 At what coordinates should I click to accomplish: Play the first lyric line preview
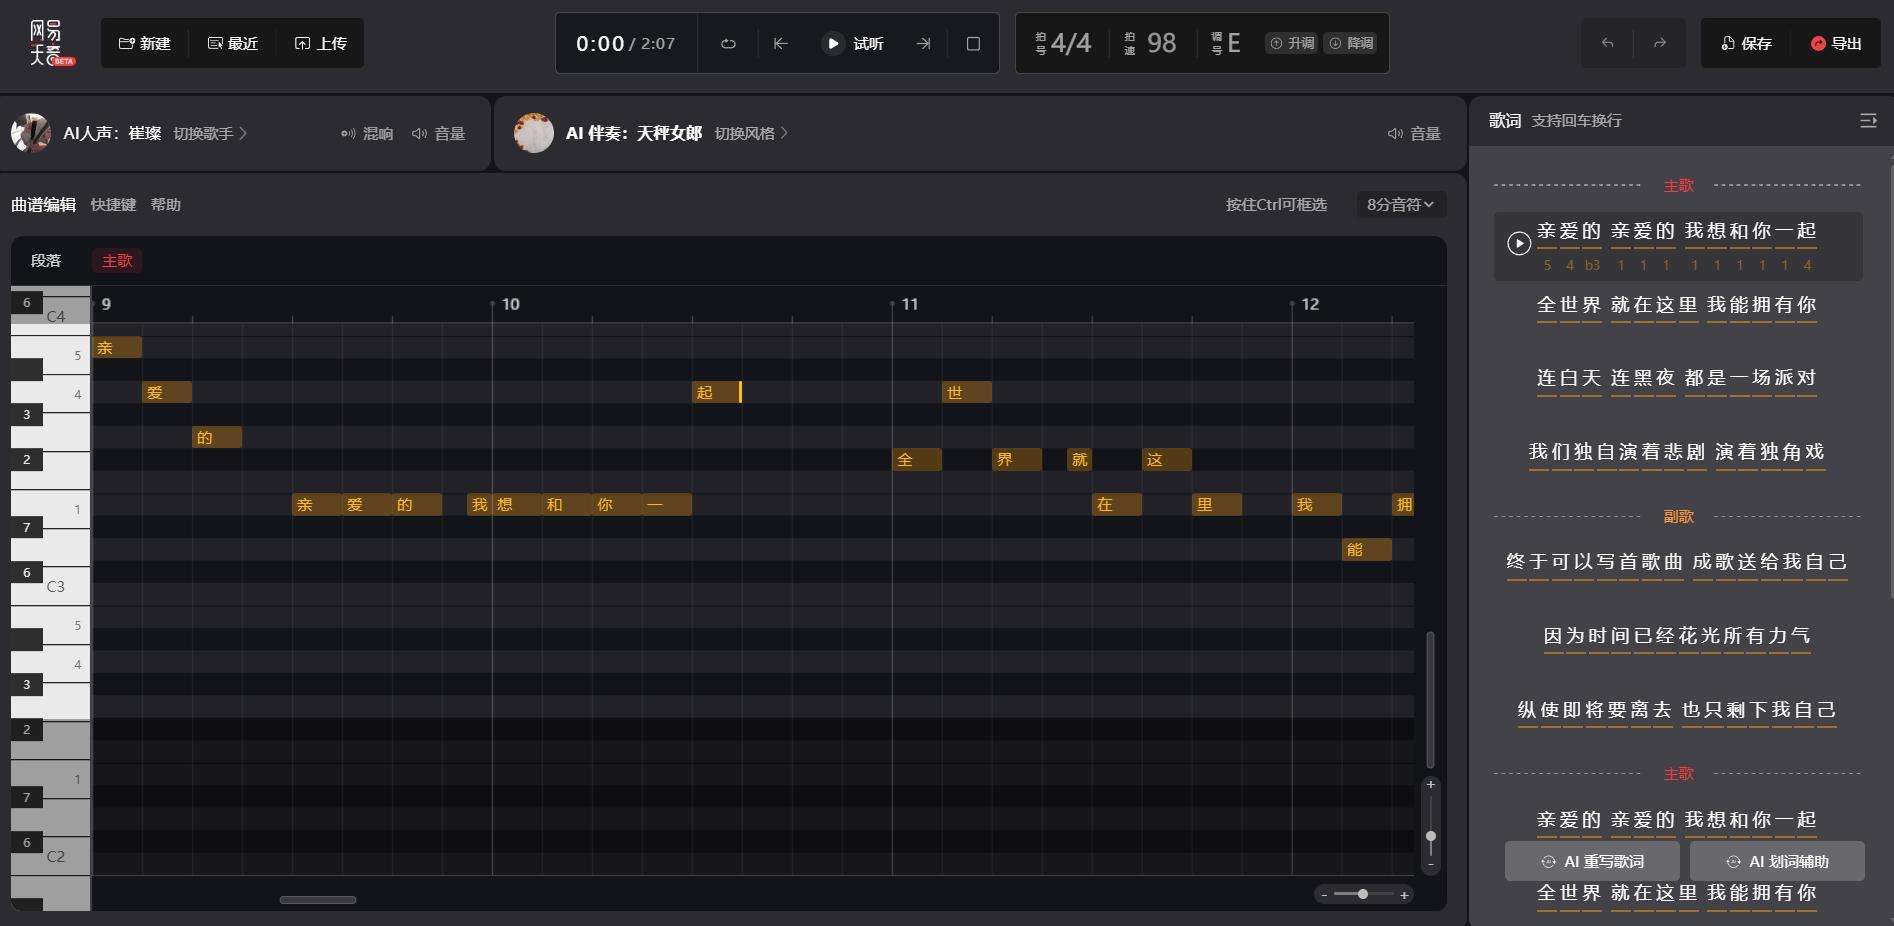point(1519,243)
